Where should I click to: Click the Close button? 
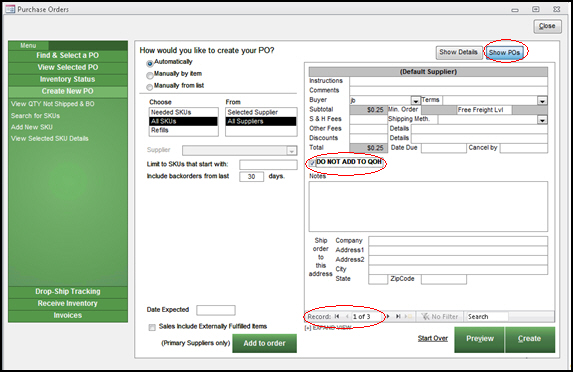coord(547,26)
